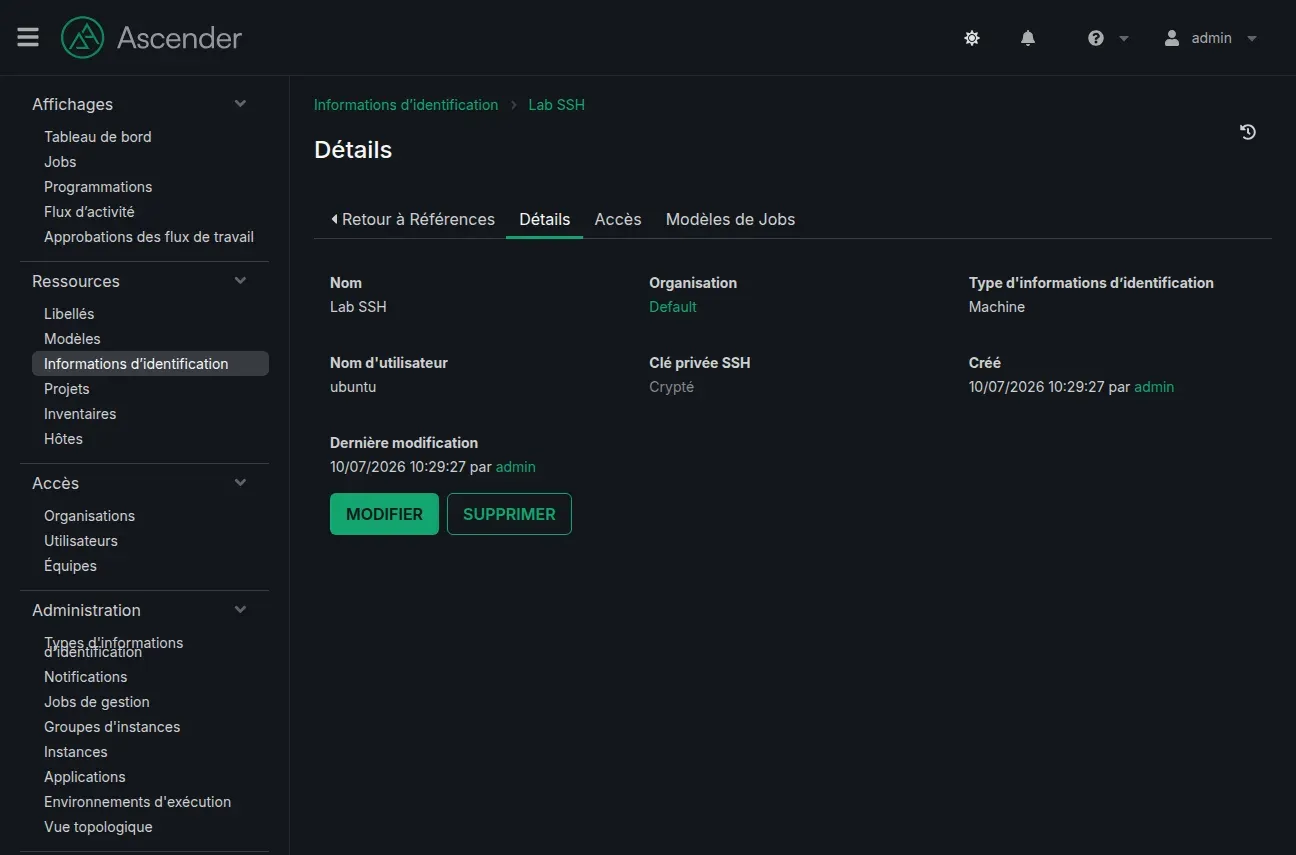This screenshot has width=1296, height=855.
Task: Click the Lab SSH name value
Action: pos(358,307)
